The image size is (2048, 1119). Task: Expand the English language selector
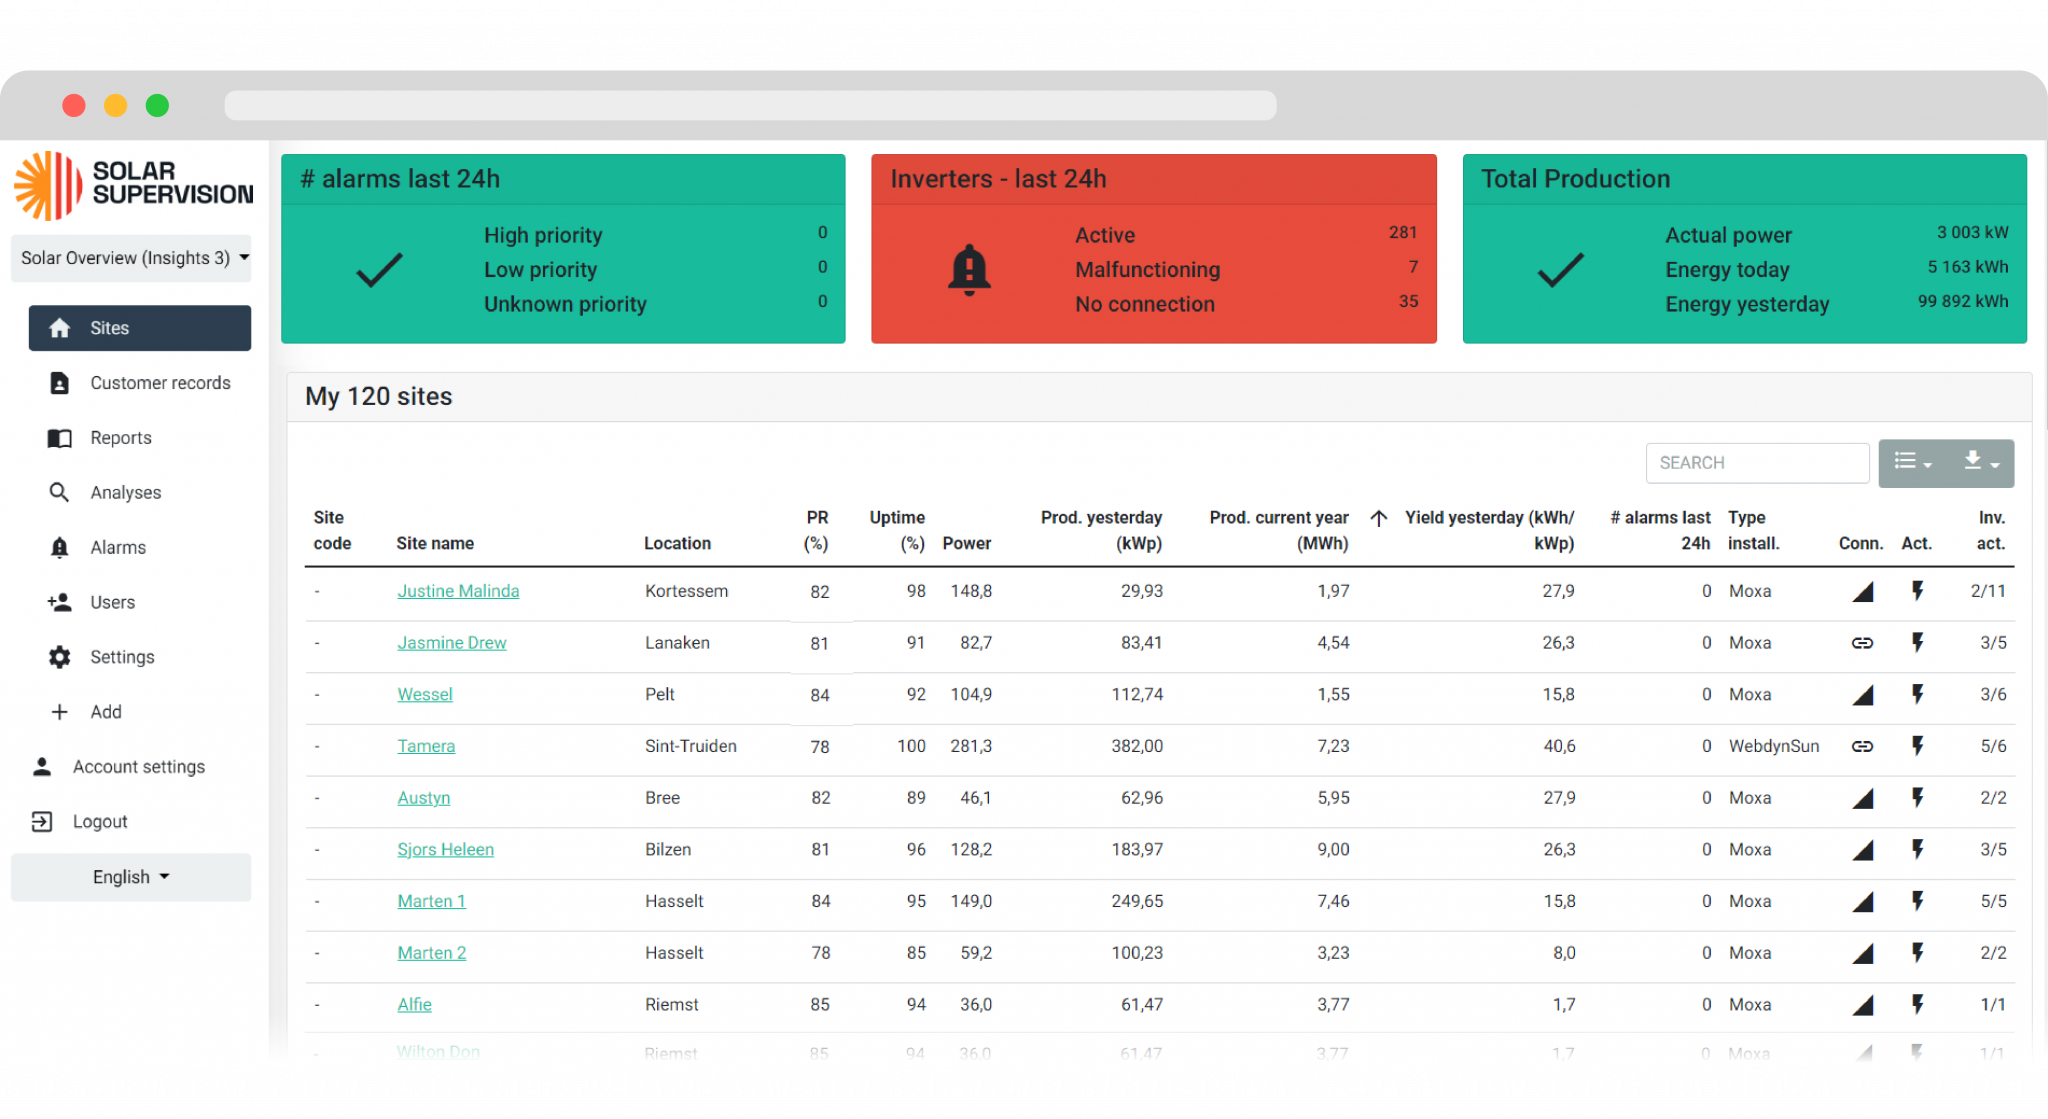pyautogui.click(x=131, y=877)
